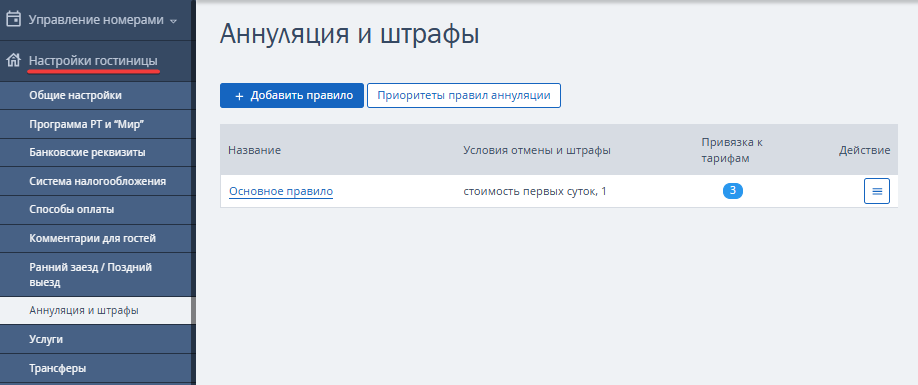Click the Действие column header
The height and width of the screenshot is (385, 918).
[864, 150]
